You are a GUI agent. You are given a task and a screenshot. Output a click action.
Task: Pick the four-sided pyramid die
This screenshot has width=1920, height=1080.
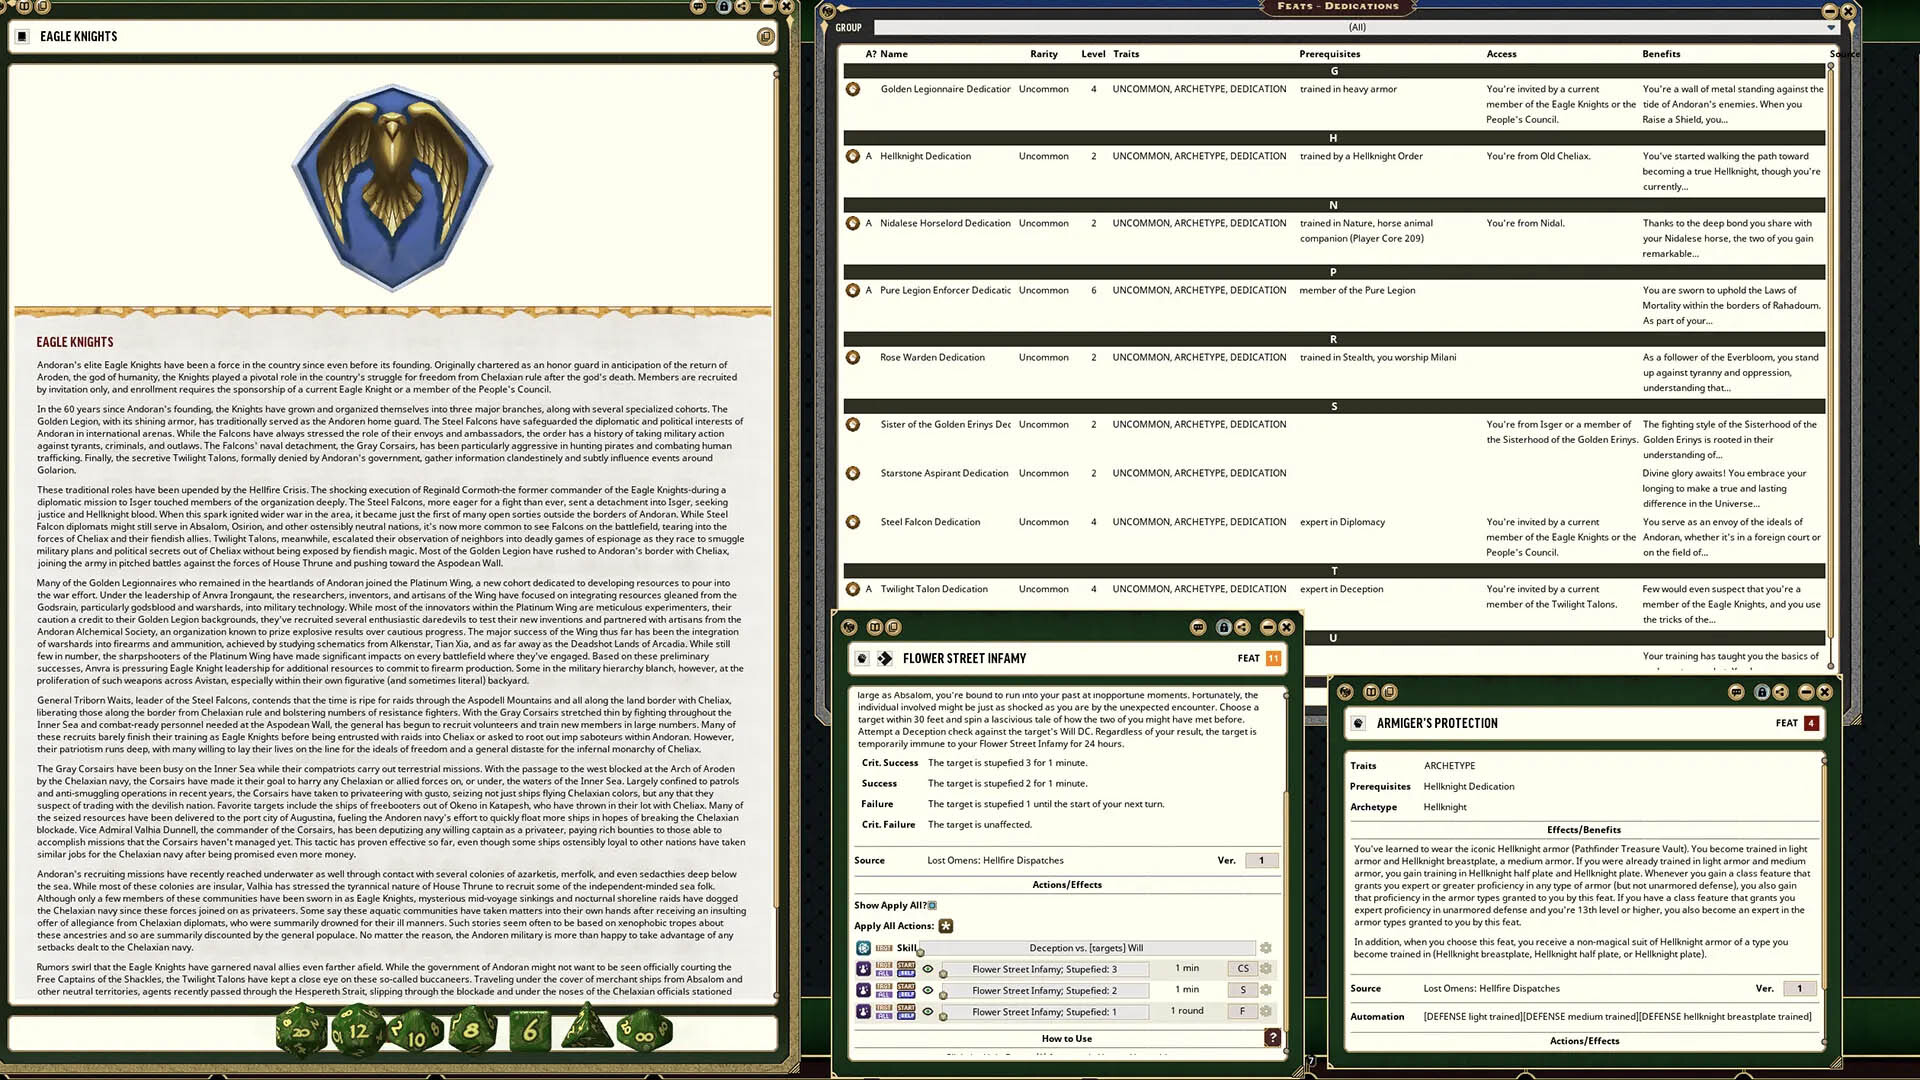click(586, 1029)
